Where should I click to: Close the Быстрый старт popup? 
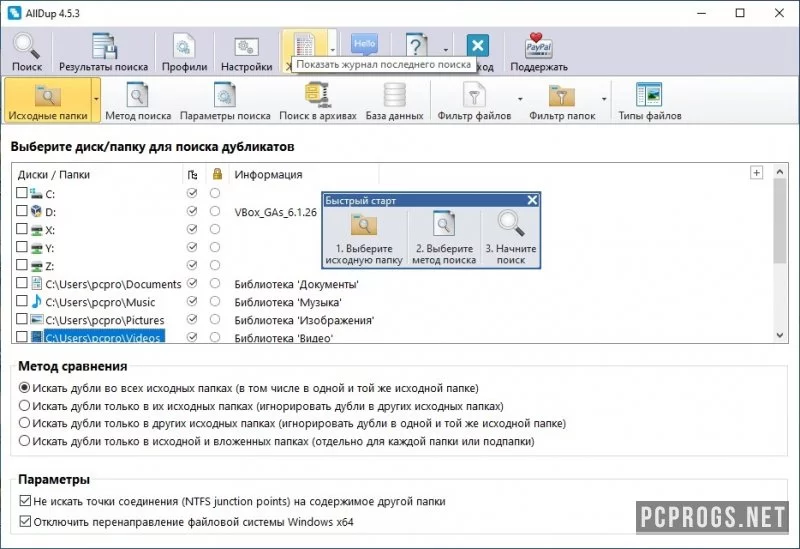click(532, 200)
